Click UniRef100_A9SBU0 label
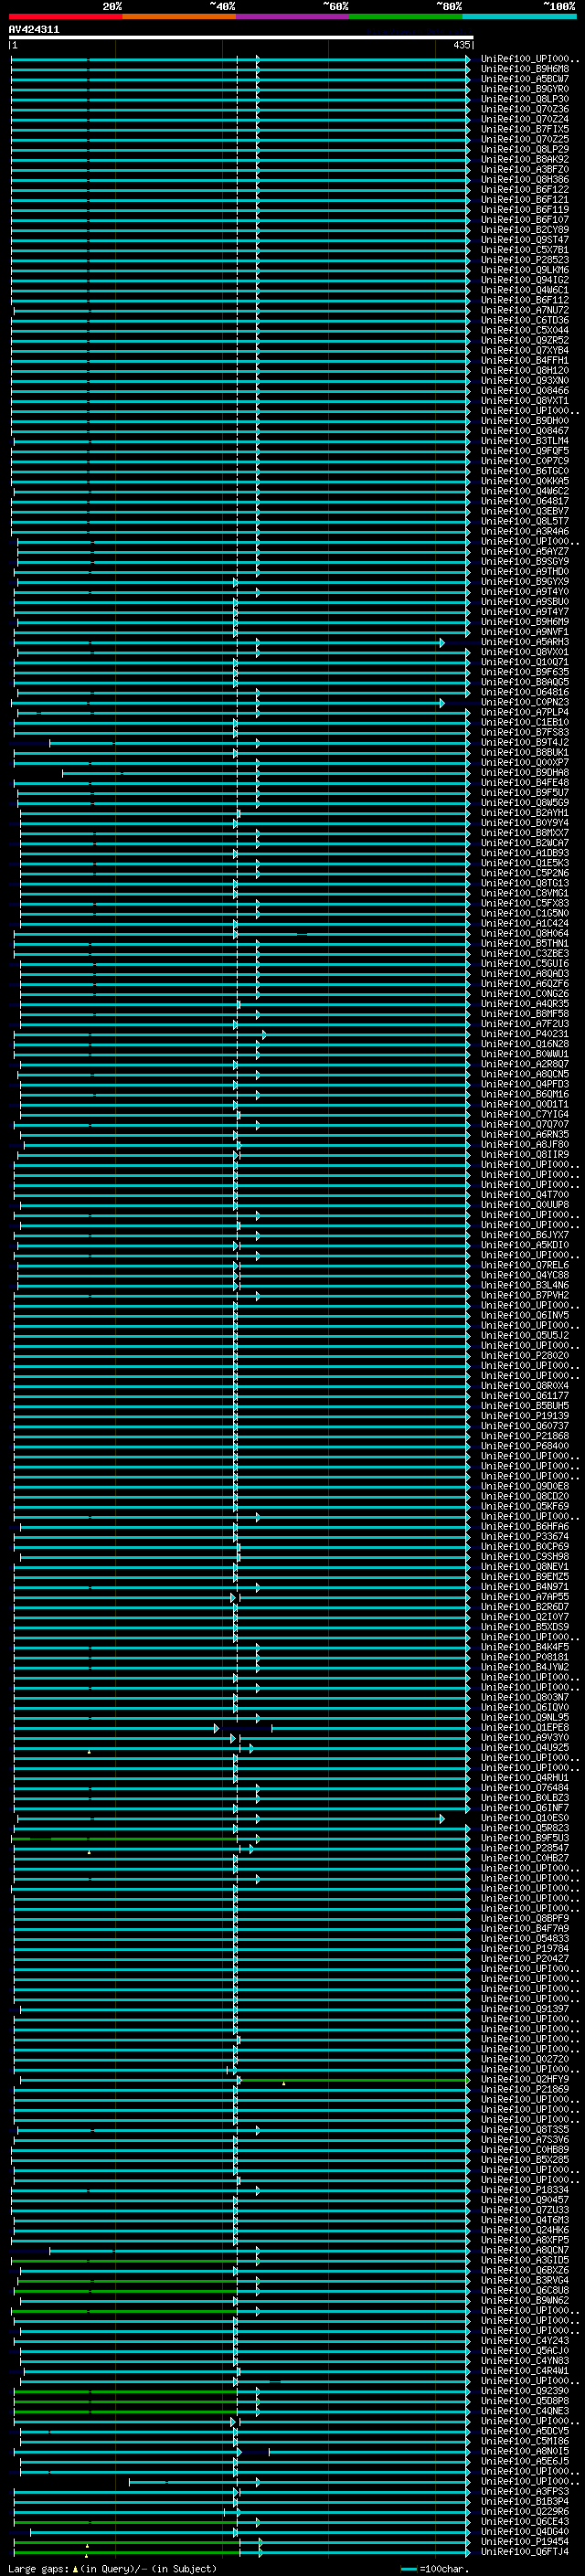The width and height of the screenshot is (585, 2576). click(x=525, y=602)
